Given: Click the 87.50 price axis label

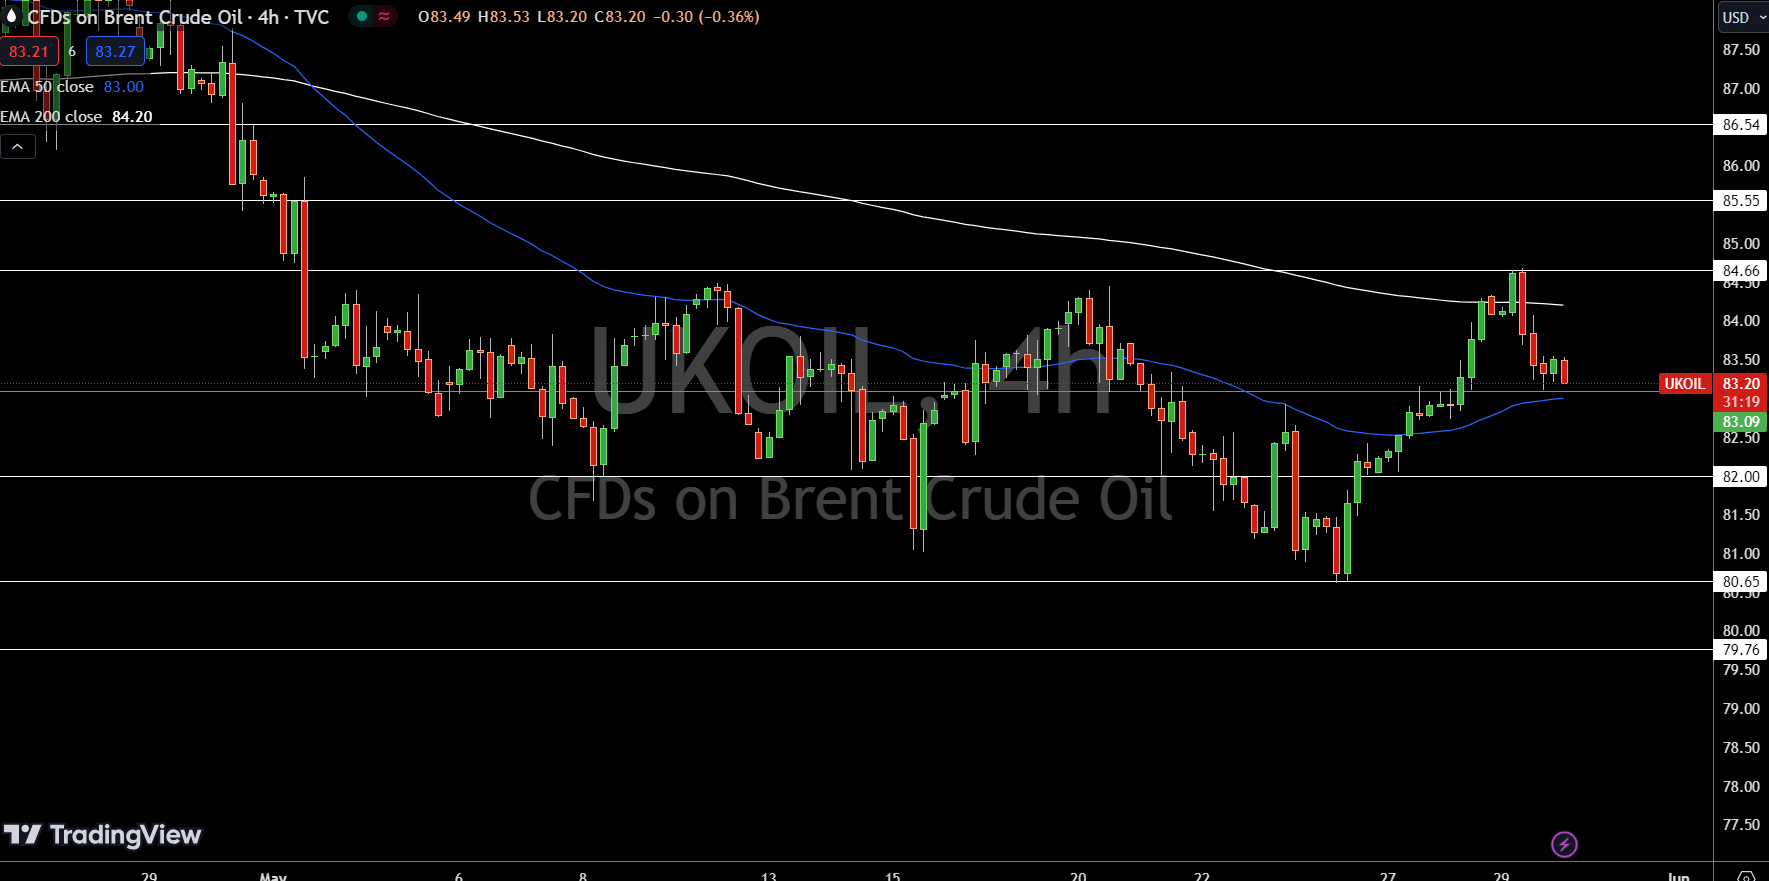Looking at the screenshot, I should [1741, 50].
